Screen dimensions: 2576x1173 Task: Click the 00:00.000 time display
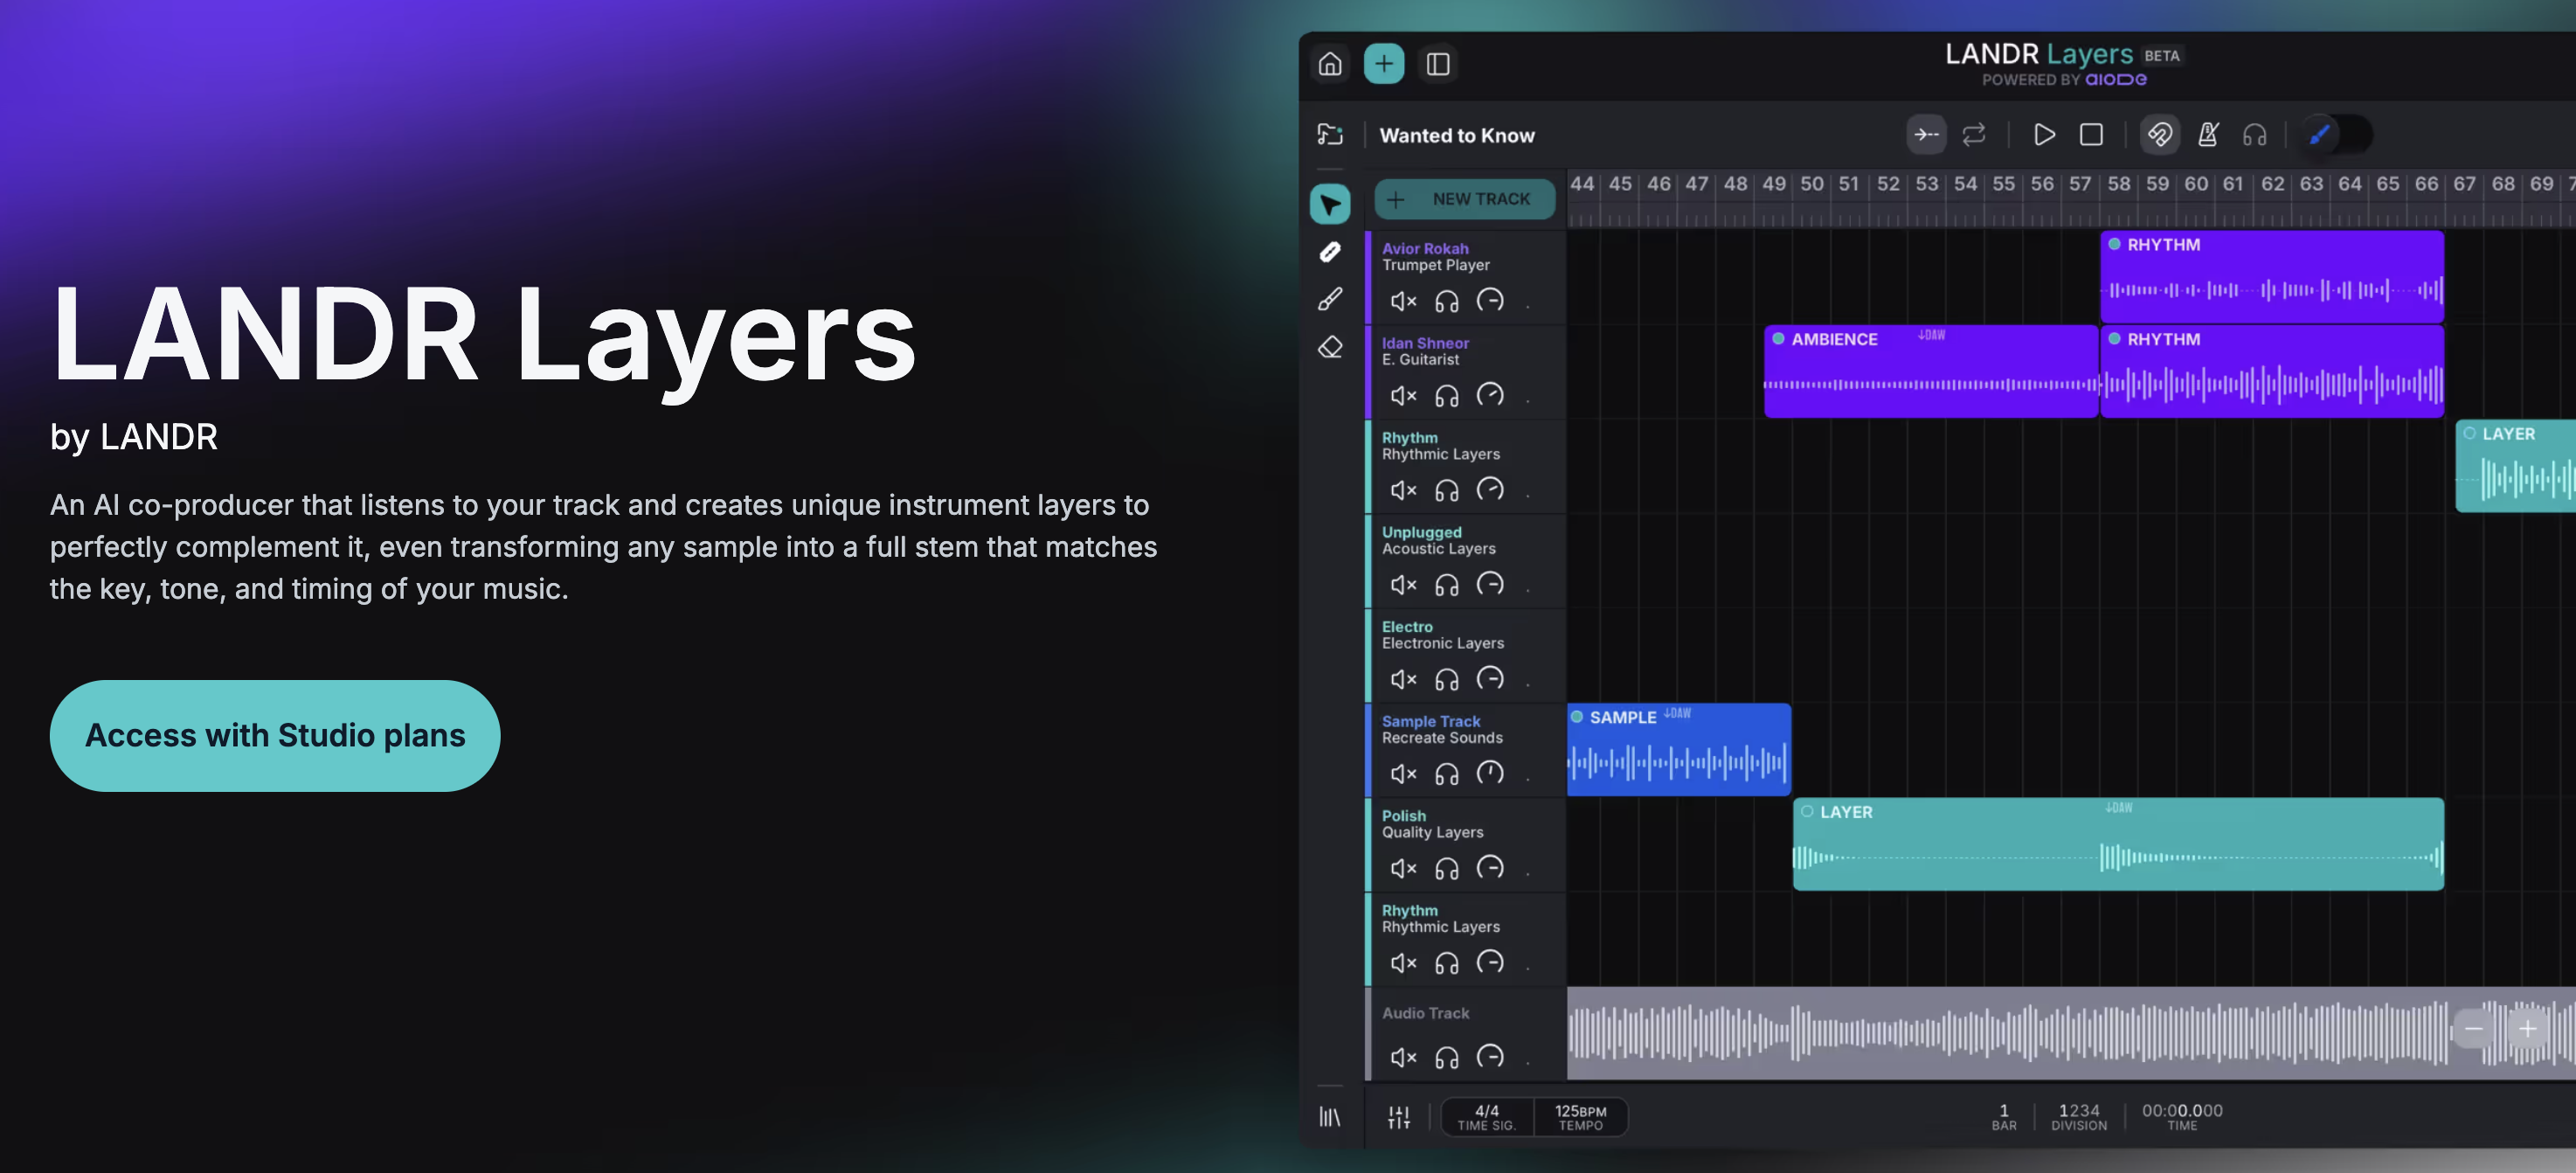[x=2182, y=1117]
